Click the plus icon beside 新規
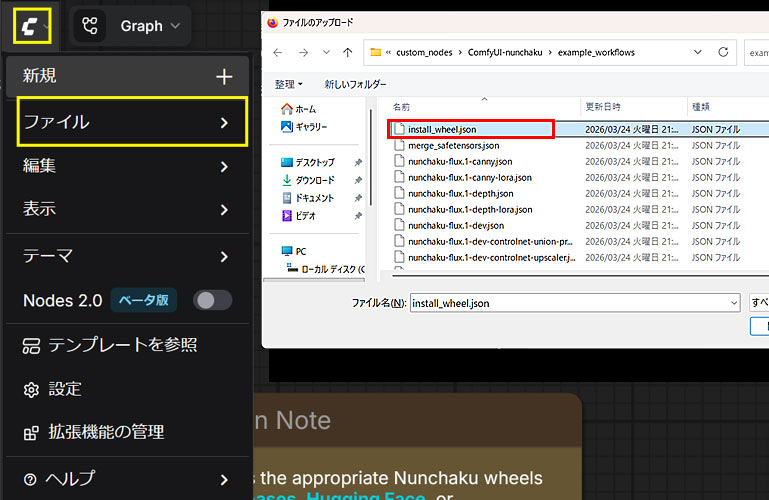 tap(224, 77)
